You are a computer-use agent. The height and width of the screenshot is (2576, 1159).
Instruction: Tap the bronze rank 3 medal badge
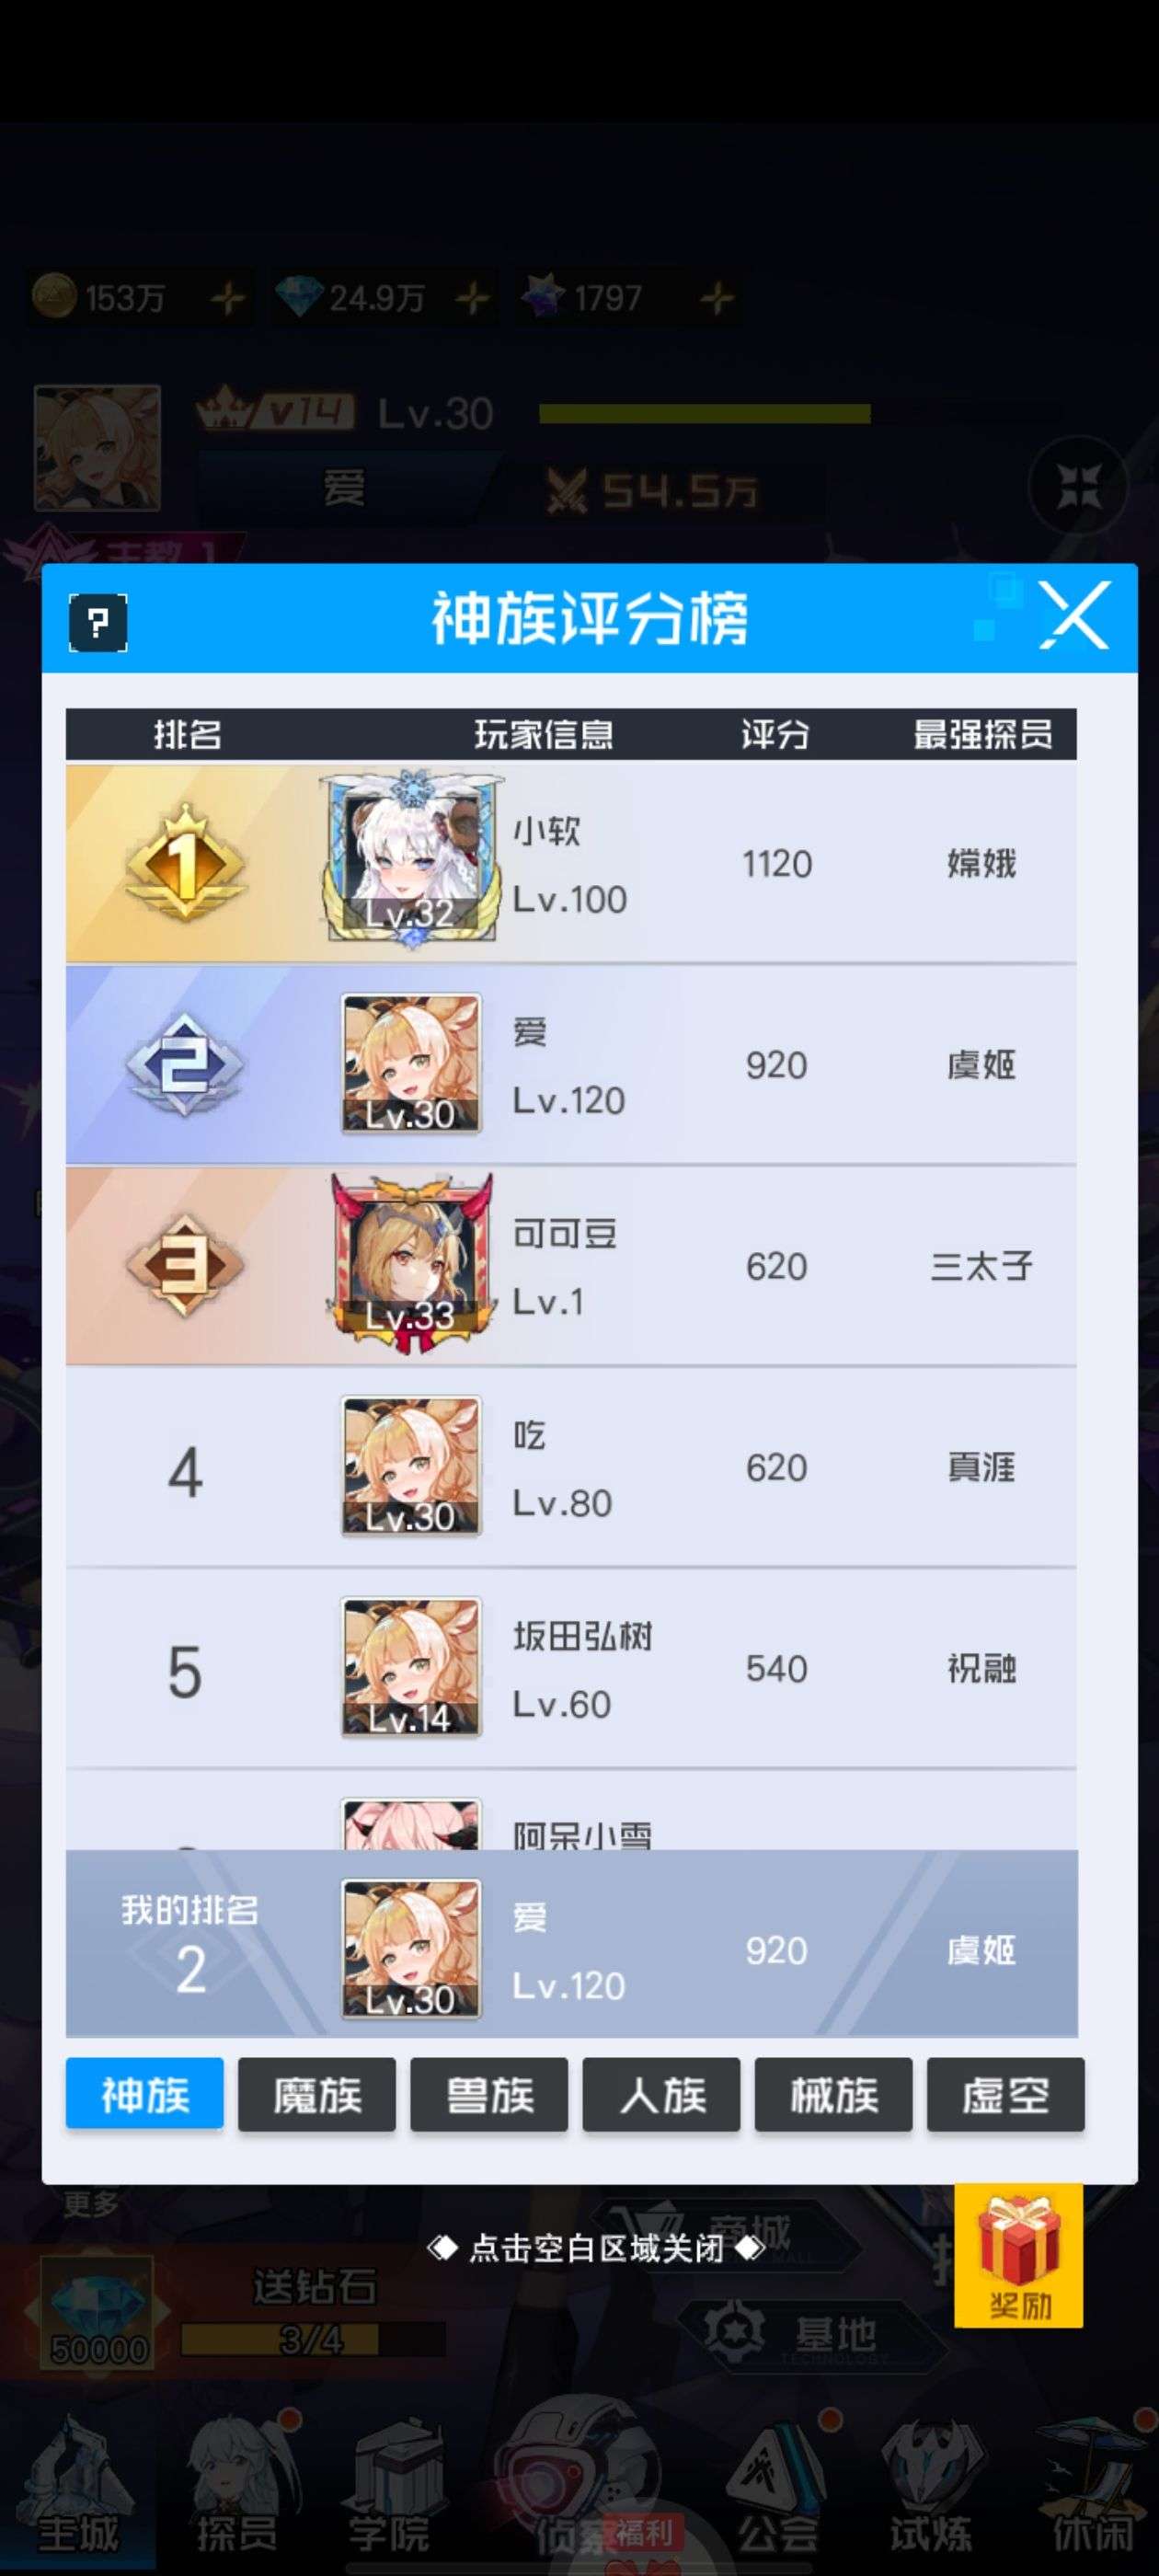(x=185, y=1265)
